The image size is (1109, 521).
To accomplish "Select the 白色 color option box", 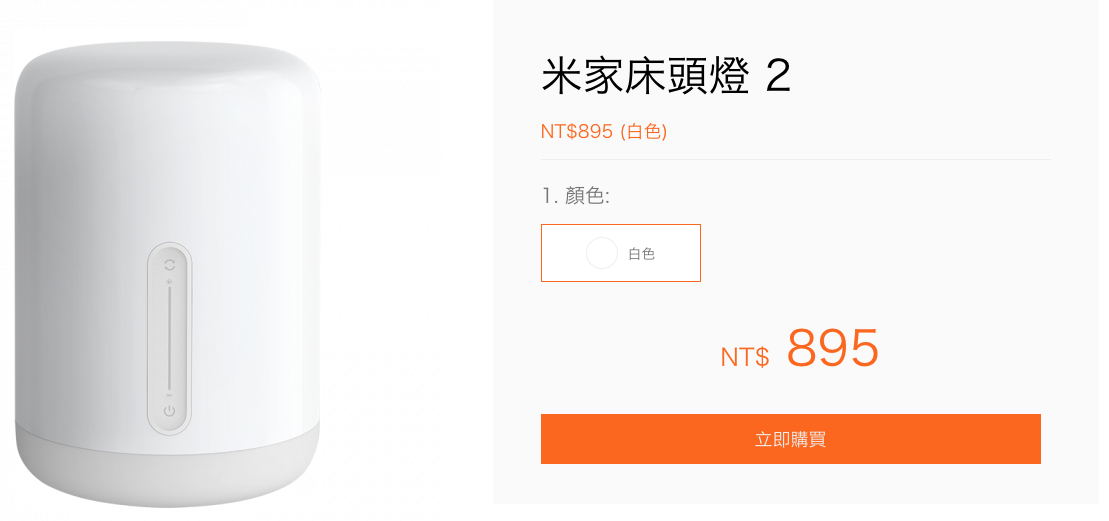I will tap(621, 253).
